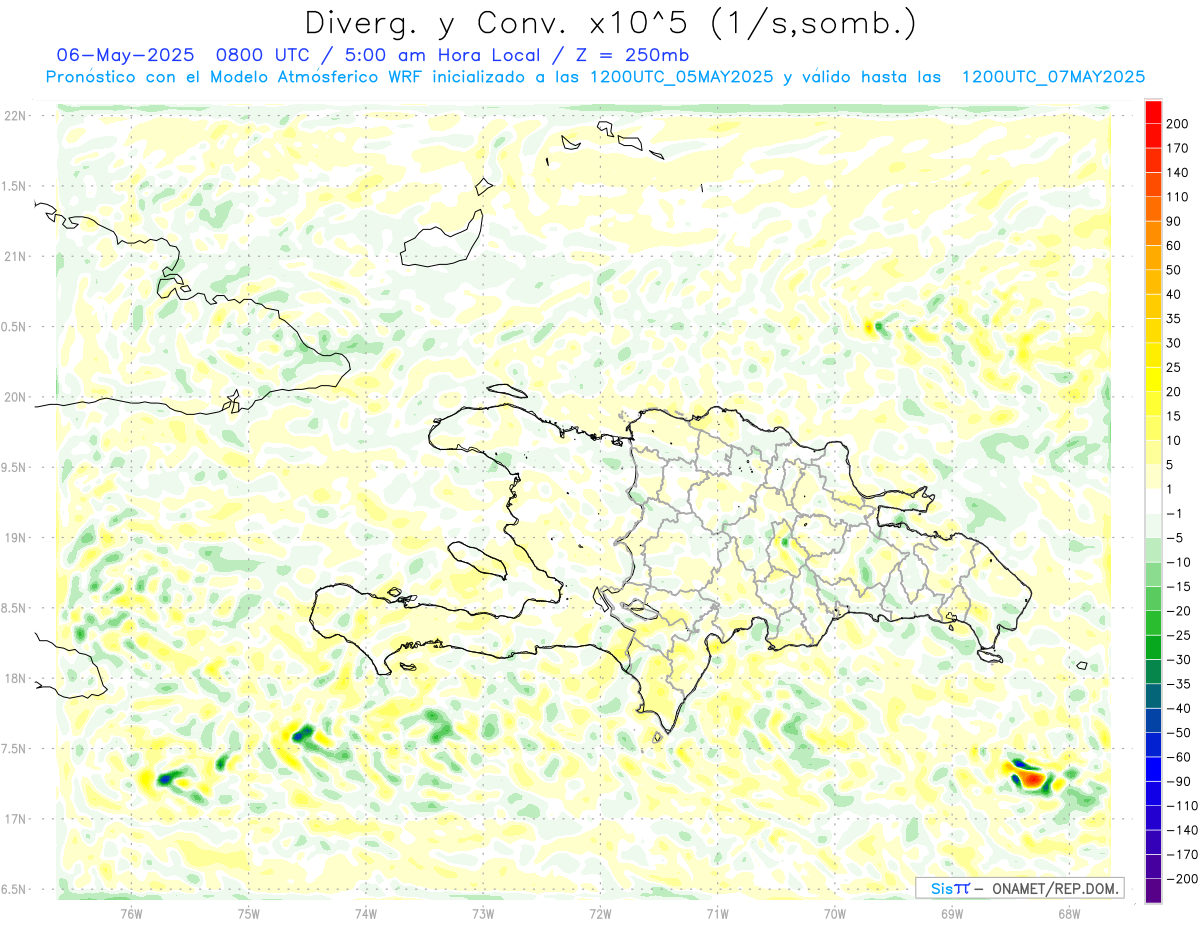
Task: Click the colorbar value '-20'
Action: point(1181,611)
